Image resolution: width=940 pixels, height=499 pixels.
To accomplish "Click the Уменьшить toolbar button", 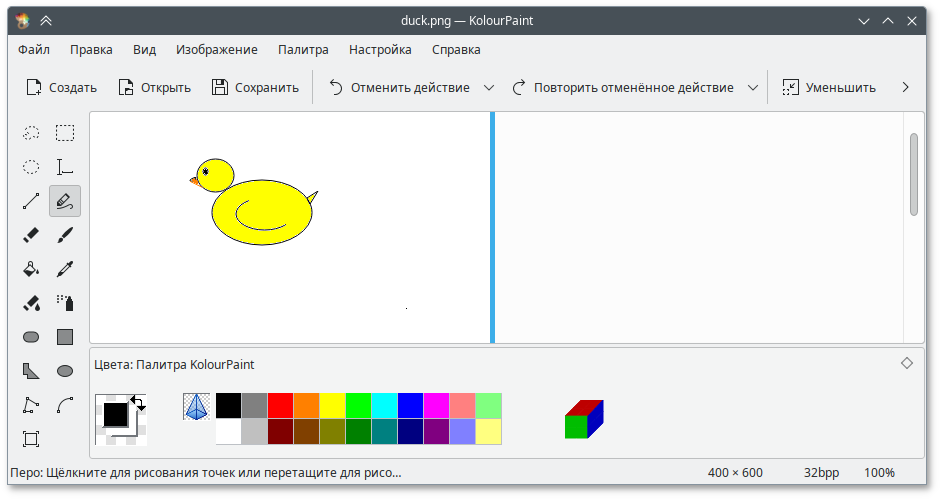I will (829, 88).
